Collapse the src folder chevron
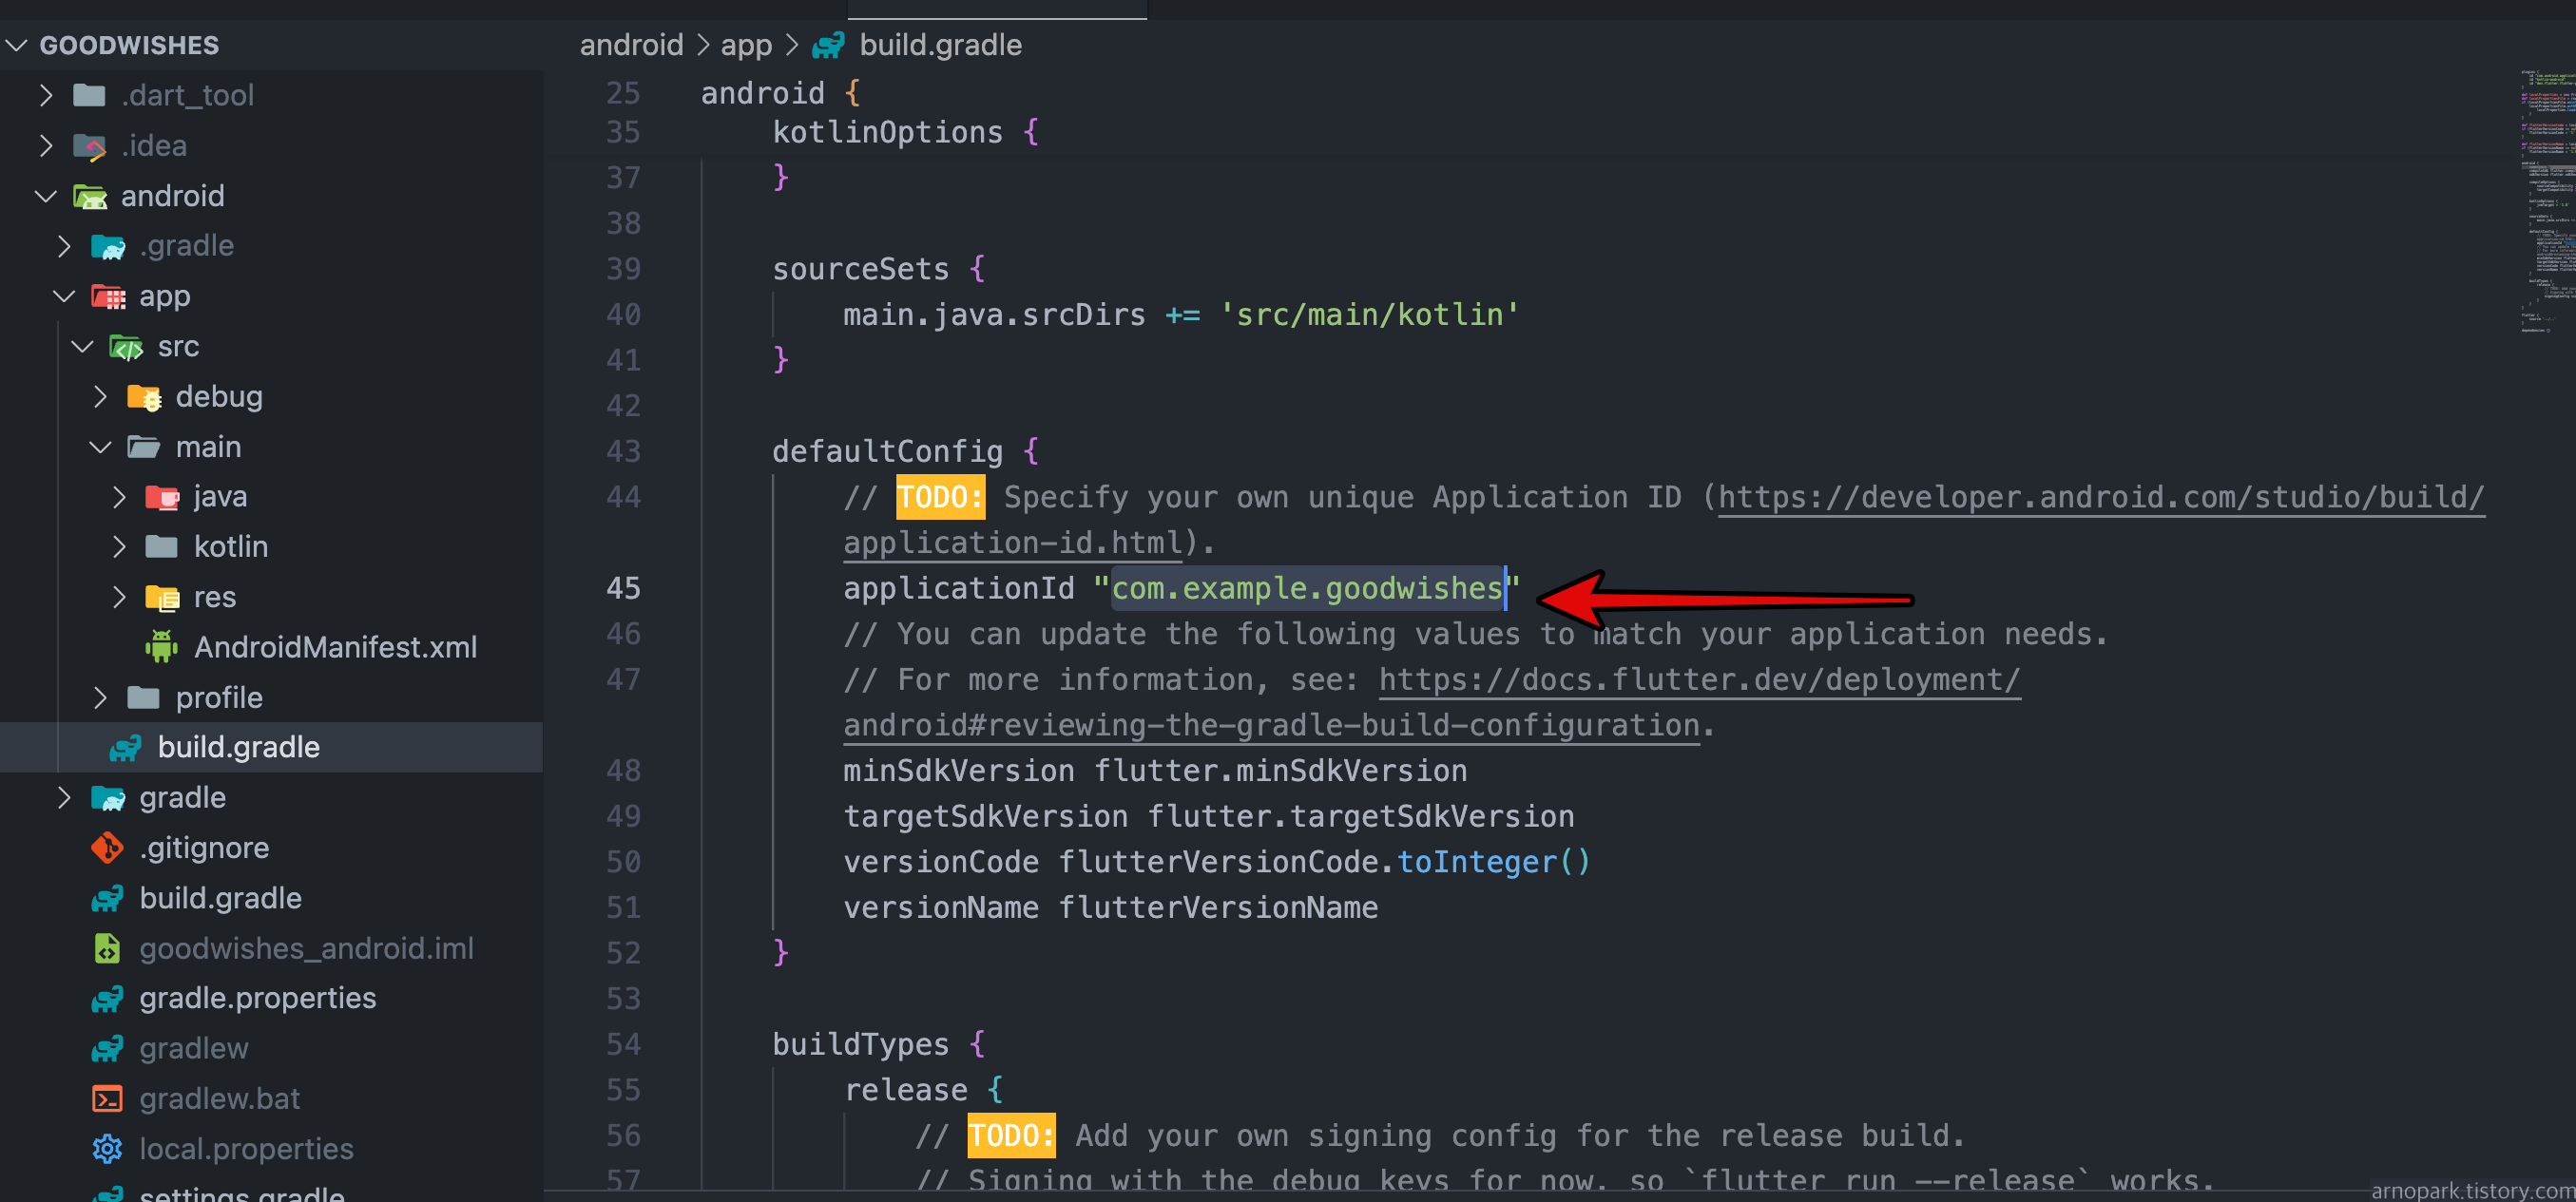The width and height of the screenshot is (2576, 1202). click(x=82, y=347)
